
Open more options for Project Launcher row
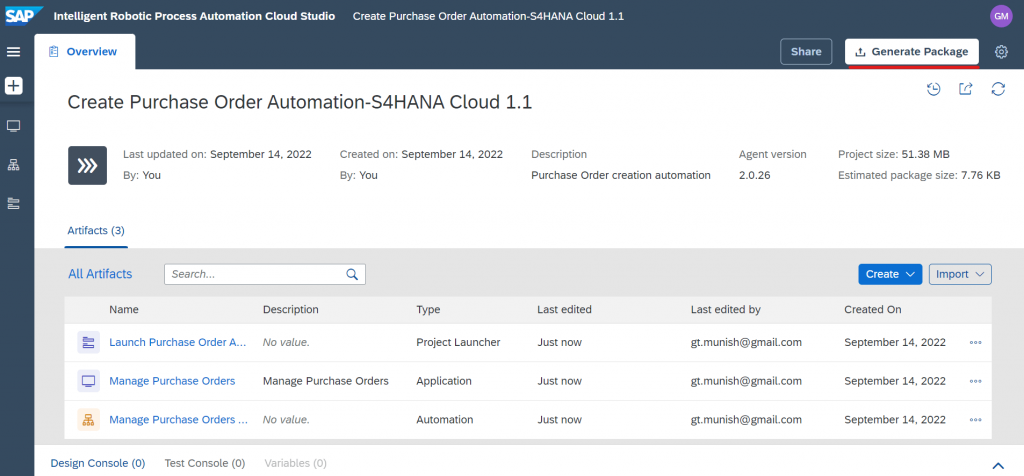[976, 343]
